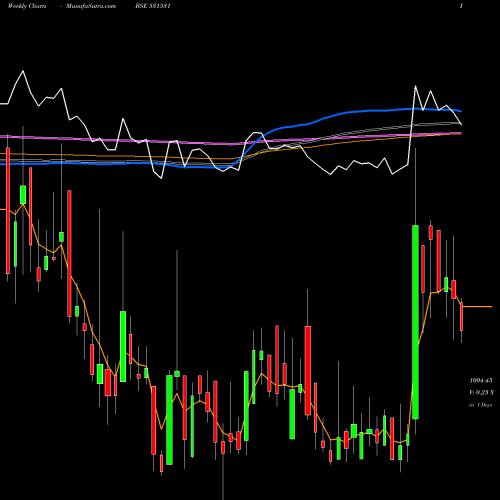Click the 'MunafaSutra.com' label
Screen dimensions: 500x500
pyautogui.click(x=91, y=6)
